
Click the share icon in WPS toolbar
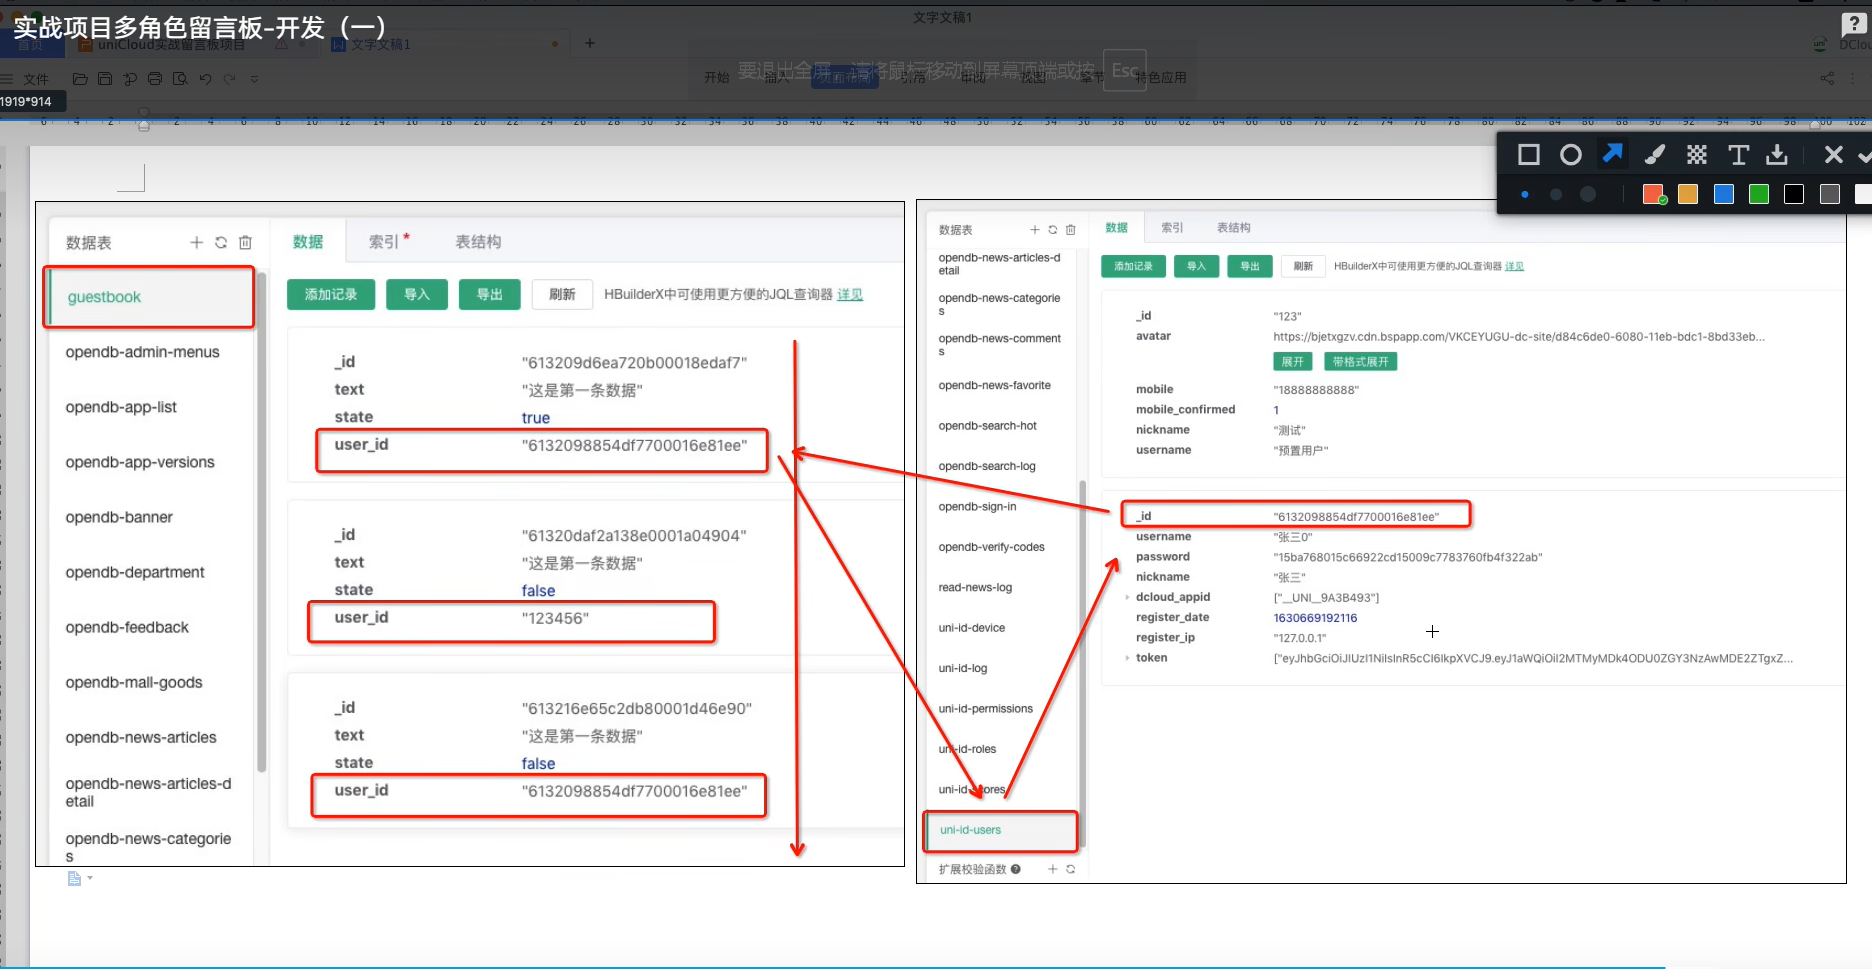point(1827,78)
